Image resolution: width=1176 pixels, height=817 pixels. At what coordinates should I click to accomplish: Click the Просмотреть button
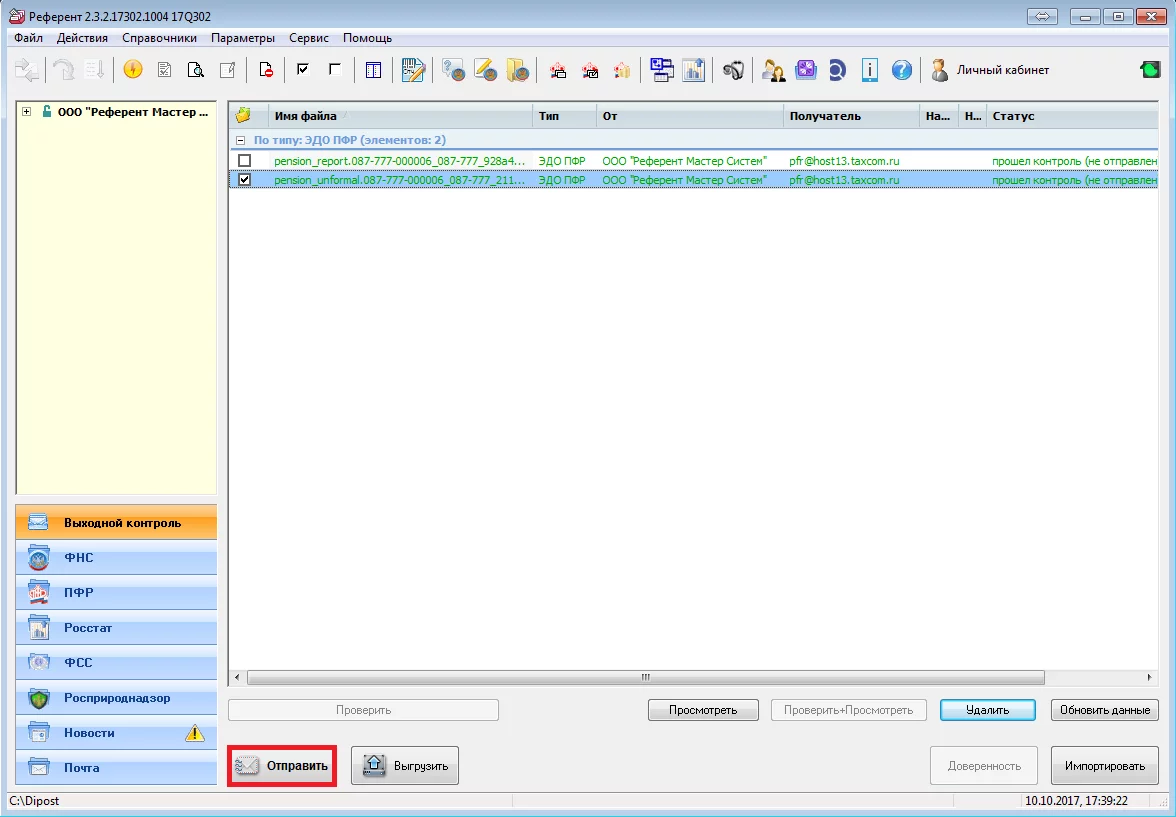point(704,710)
